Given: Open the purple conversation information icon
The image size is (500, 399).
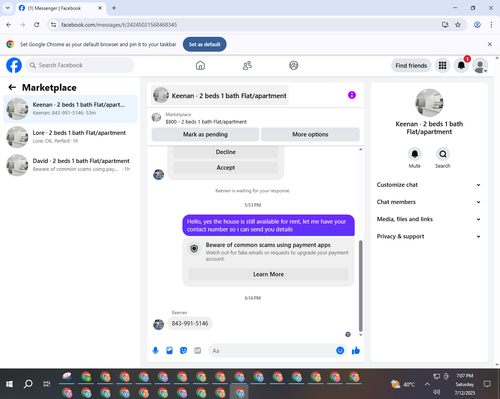Looking at the screenshot, I should coord(352,95).
